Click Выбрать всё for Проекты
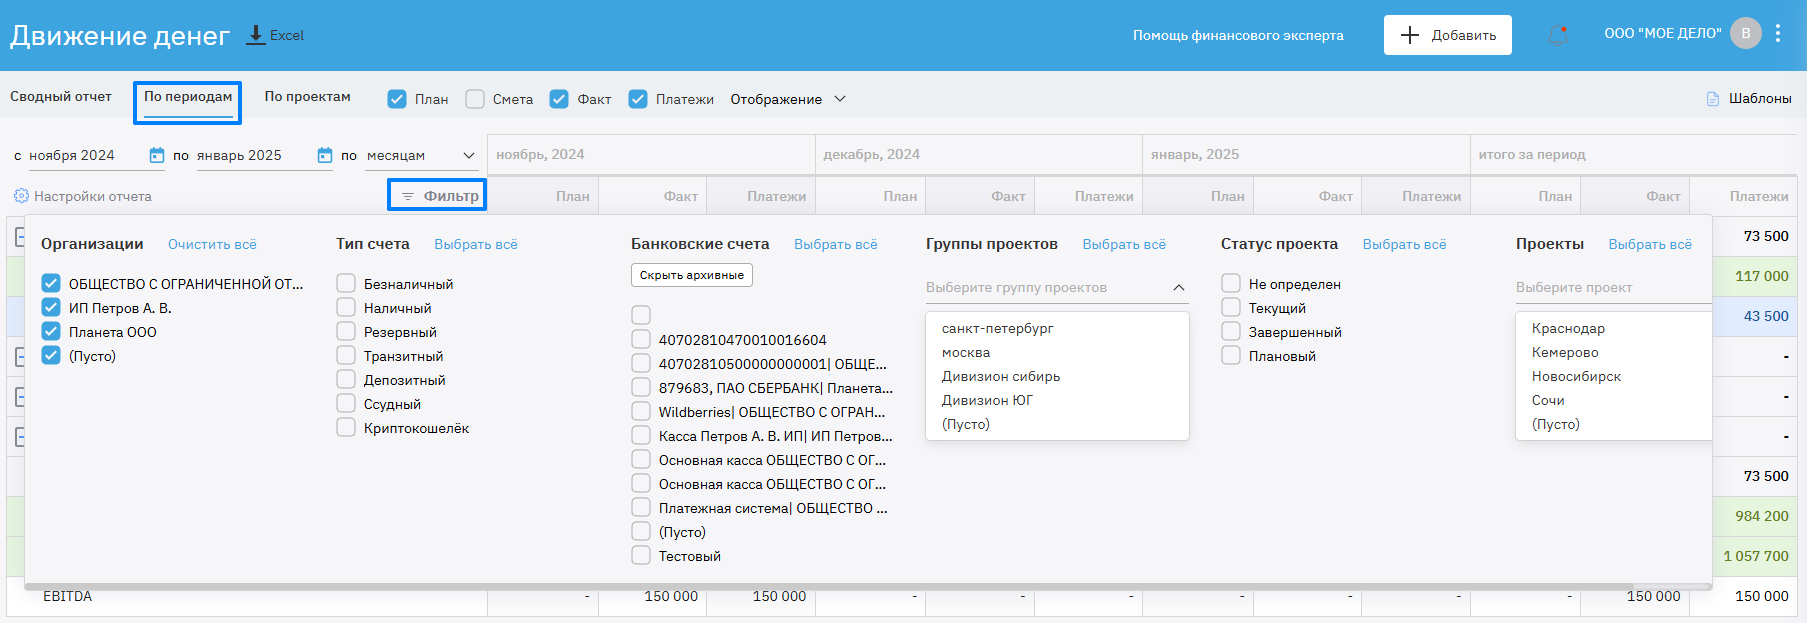This screenshot has height=623, width=1807. click(x=1650, y=244)
